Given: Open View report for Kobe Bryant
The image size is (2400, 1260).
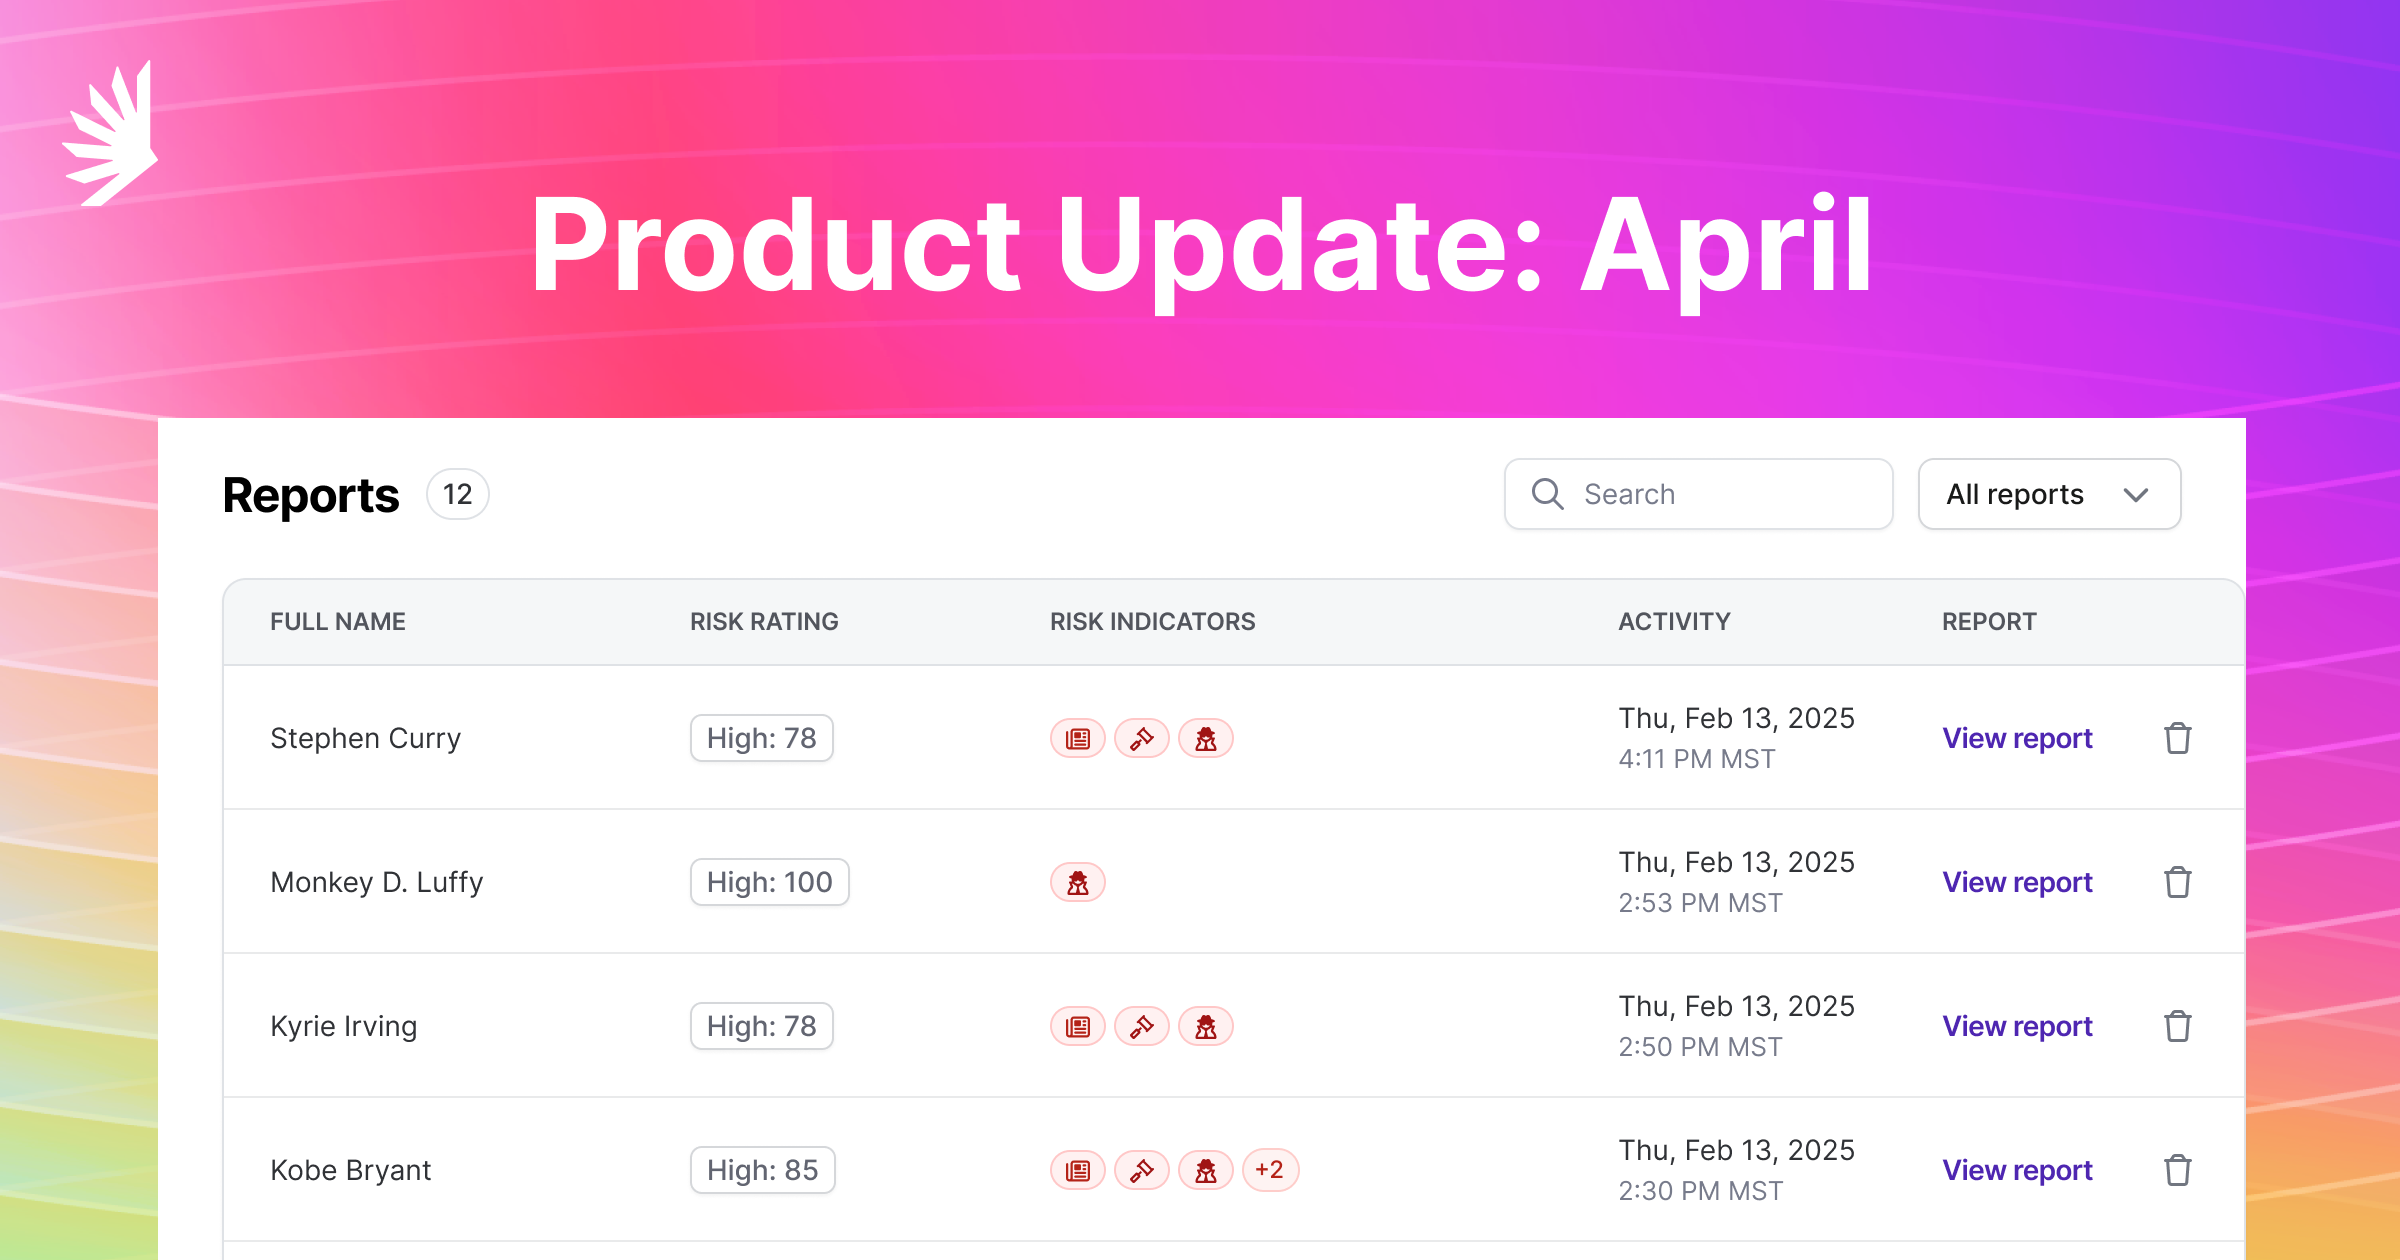Looking at the screenshot, I should click(2017, 1171).
